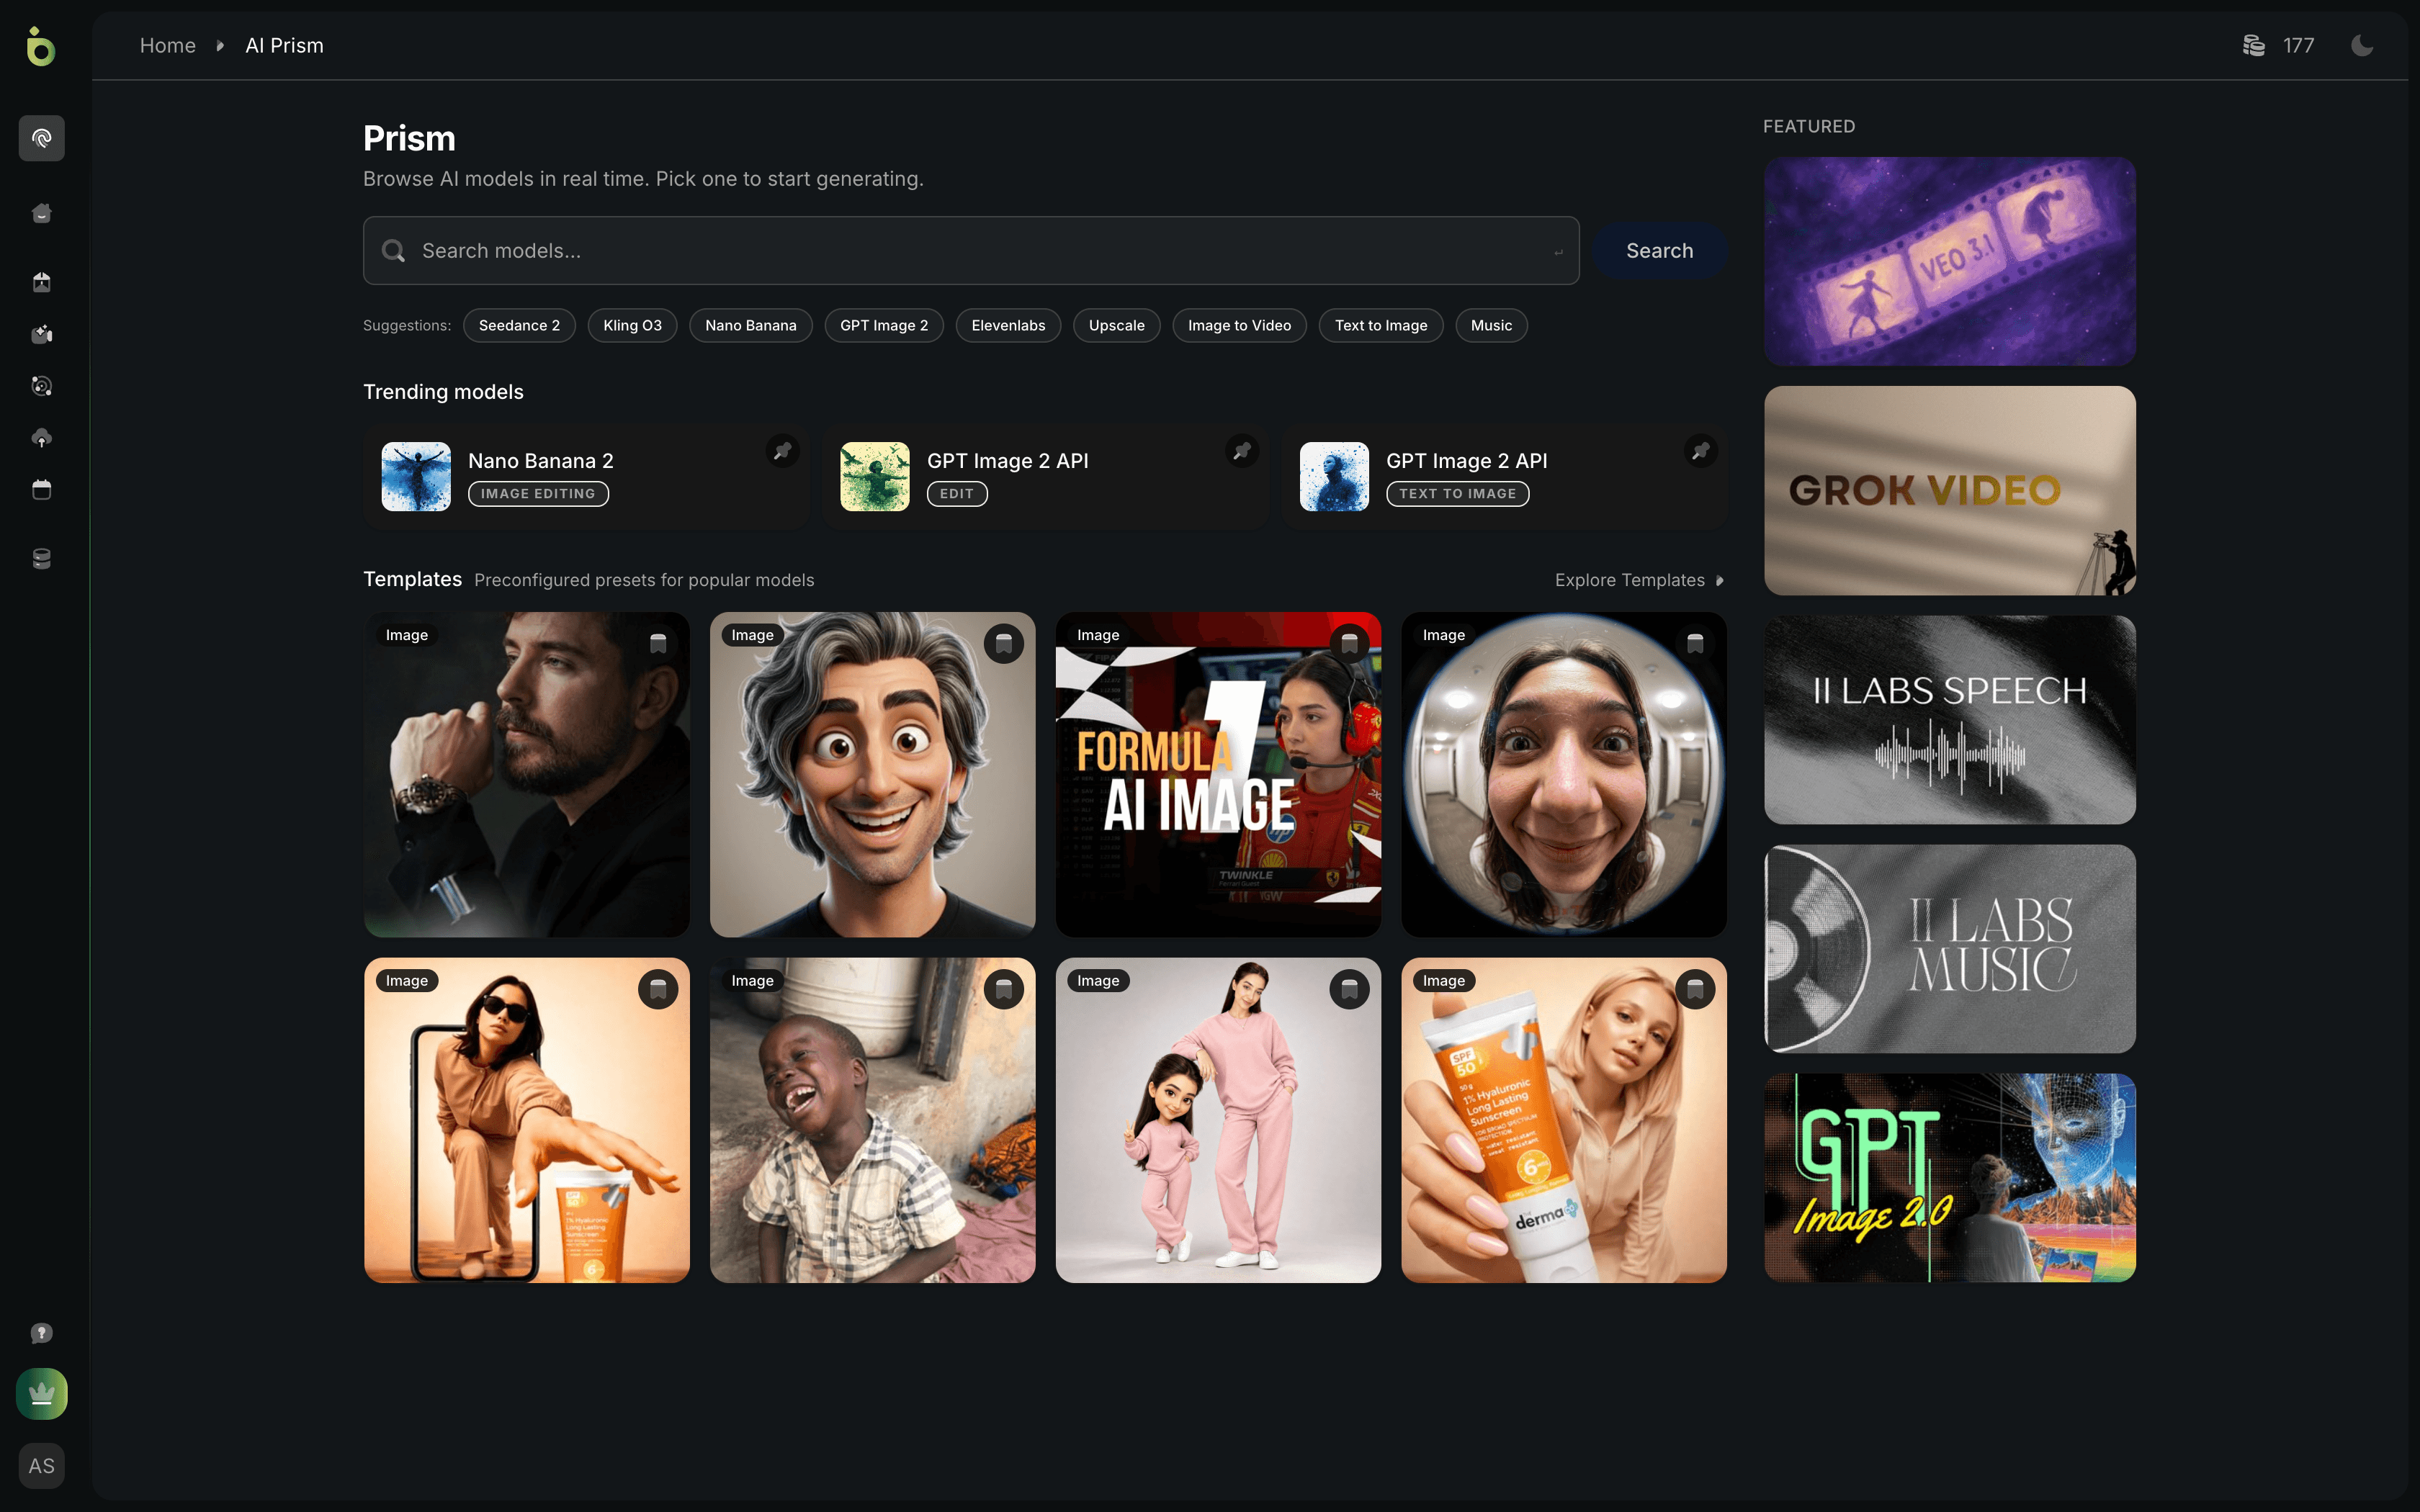Viewport: 2420px width, 1512px height.
Task: Open the box package icon in the sidebar
Action: pyautogui.click(x=41, y=282)
